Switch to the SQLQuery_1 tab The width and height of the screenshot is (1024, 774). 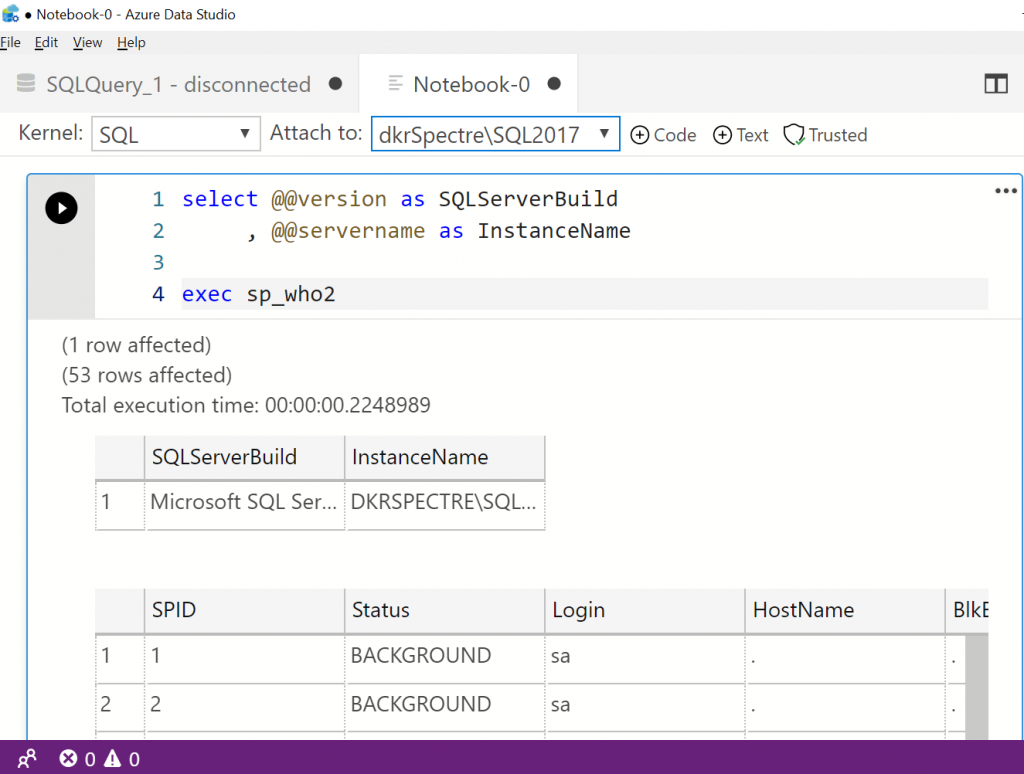(x=178, y=85)
